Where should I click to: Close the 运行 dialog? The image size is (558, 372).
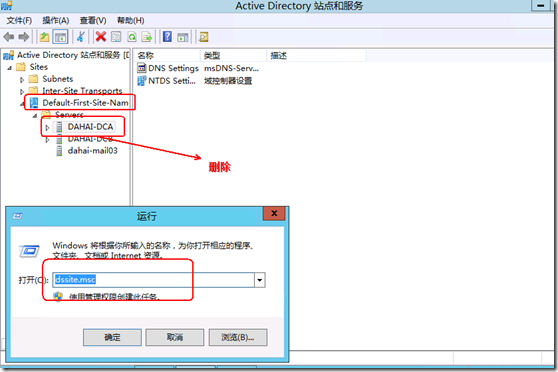click(274, 214)
